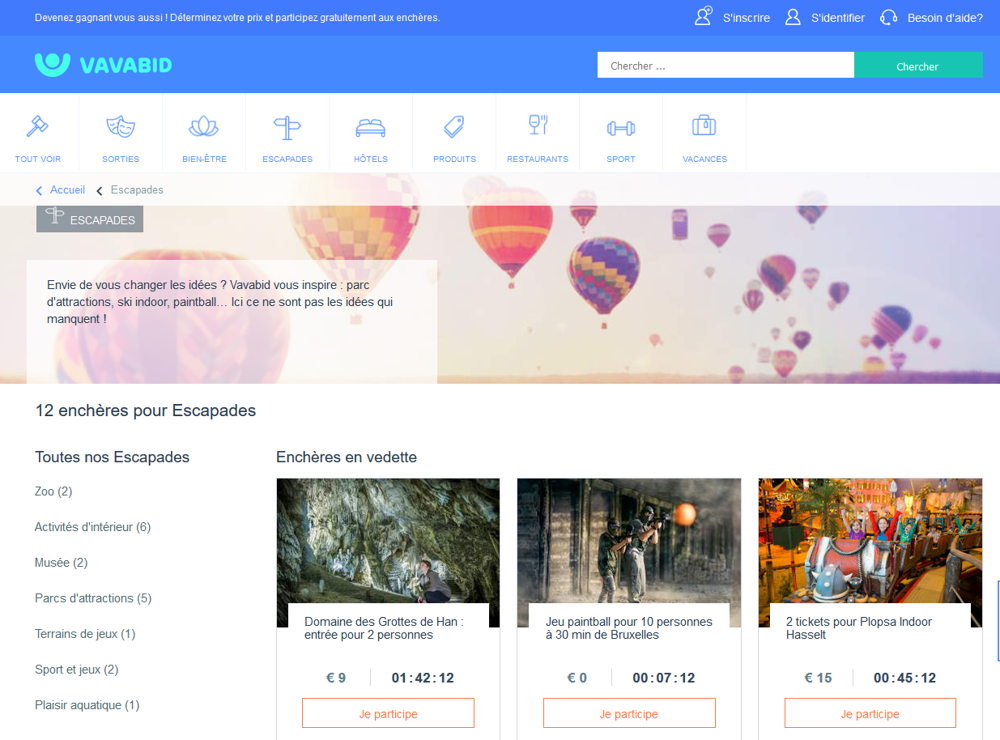The height and width of the screenshot is (740, 1000).
Task: Click the VAVABID wordmark
Action: pos(126,65)
